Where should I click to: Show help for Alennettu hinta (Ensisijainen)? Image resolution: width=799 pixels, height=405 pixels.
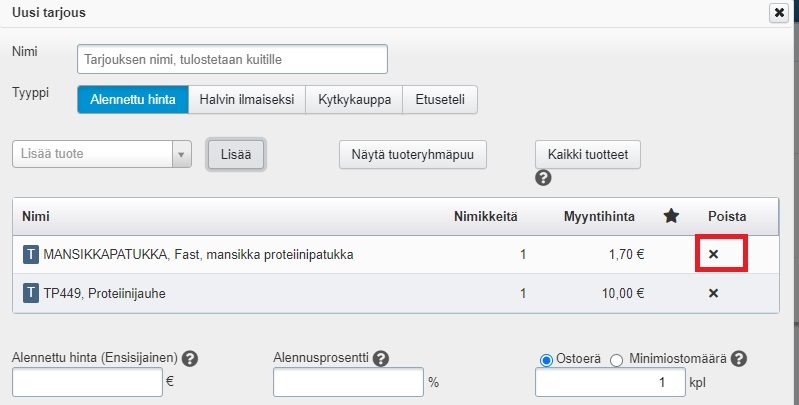(x=190, y=359)
